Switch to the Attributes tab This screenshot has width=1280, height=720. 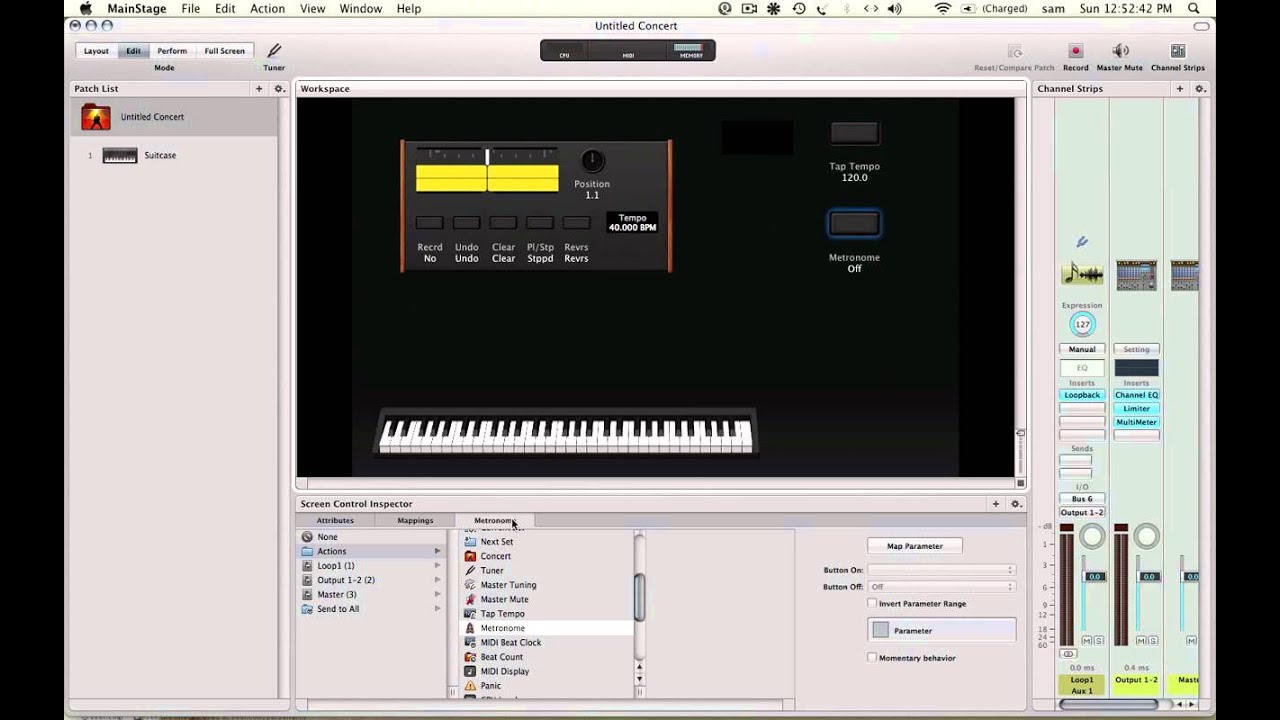point(335,520)
